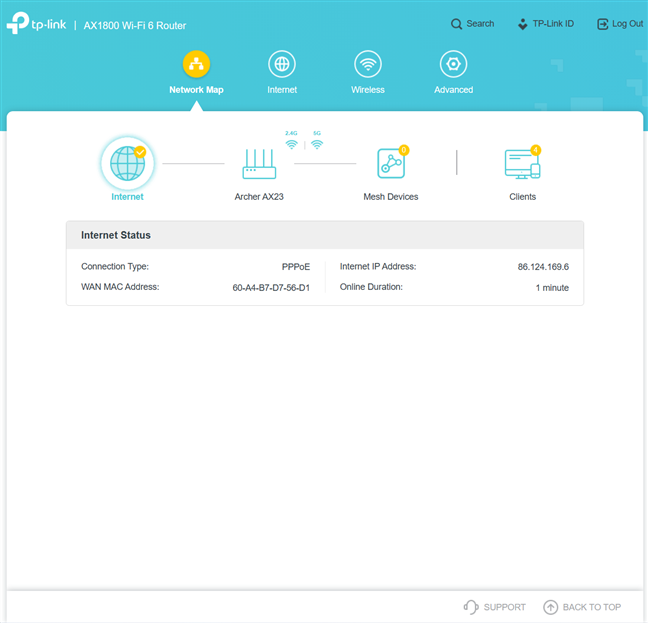This screenshot has height=623, width=648.
Task: Open the Wireless settings icon
Action: click(x=368, y=64)
